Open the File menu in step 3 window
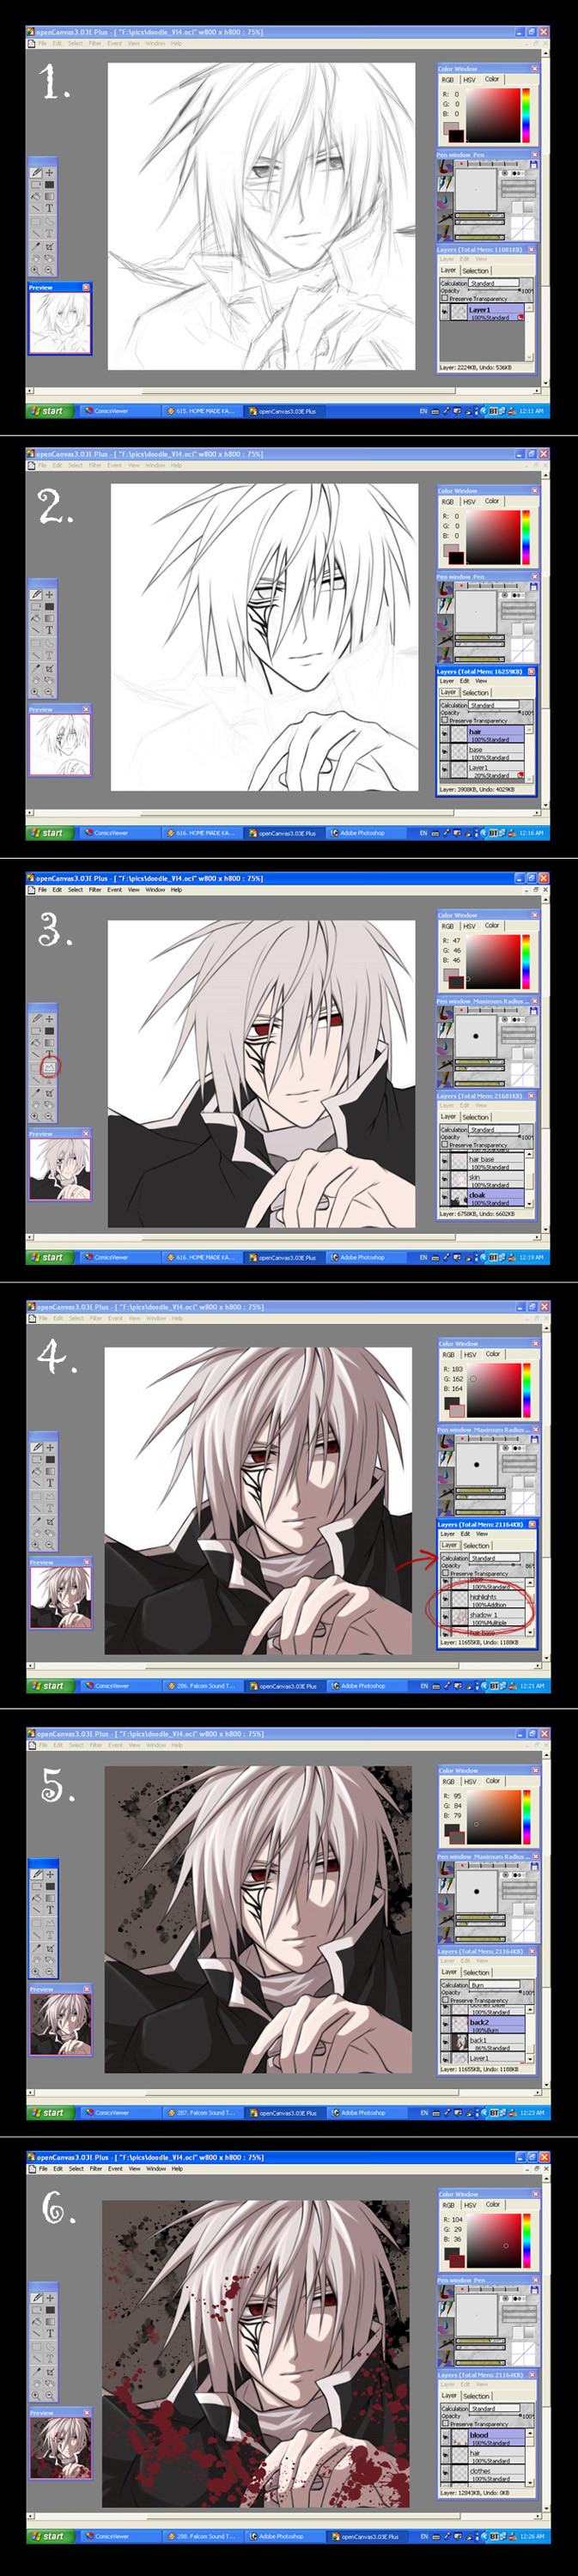The height and width of the screenshot is (2576, 578). click(42, 889)
